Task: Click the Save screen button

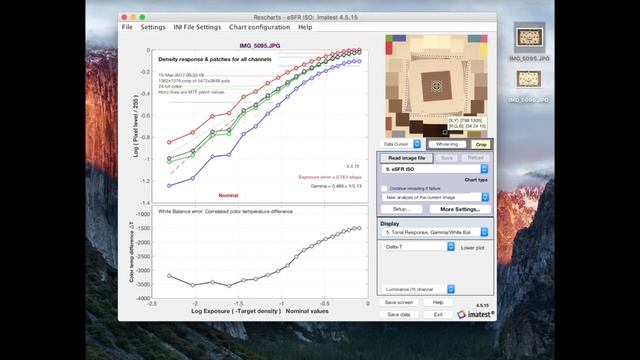Action: pos(399,302)
